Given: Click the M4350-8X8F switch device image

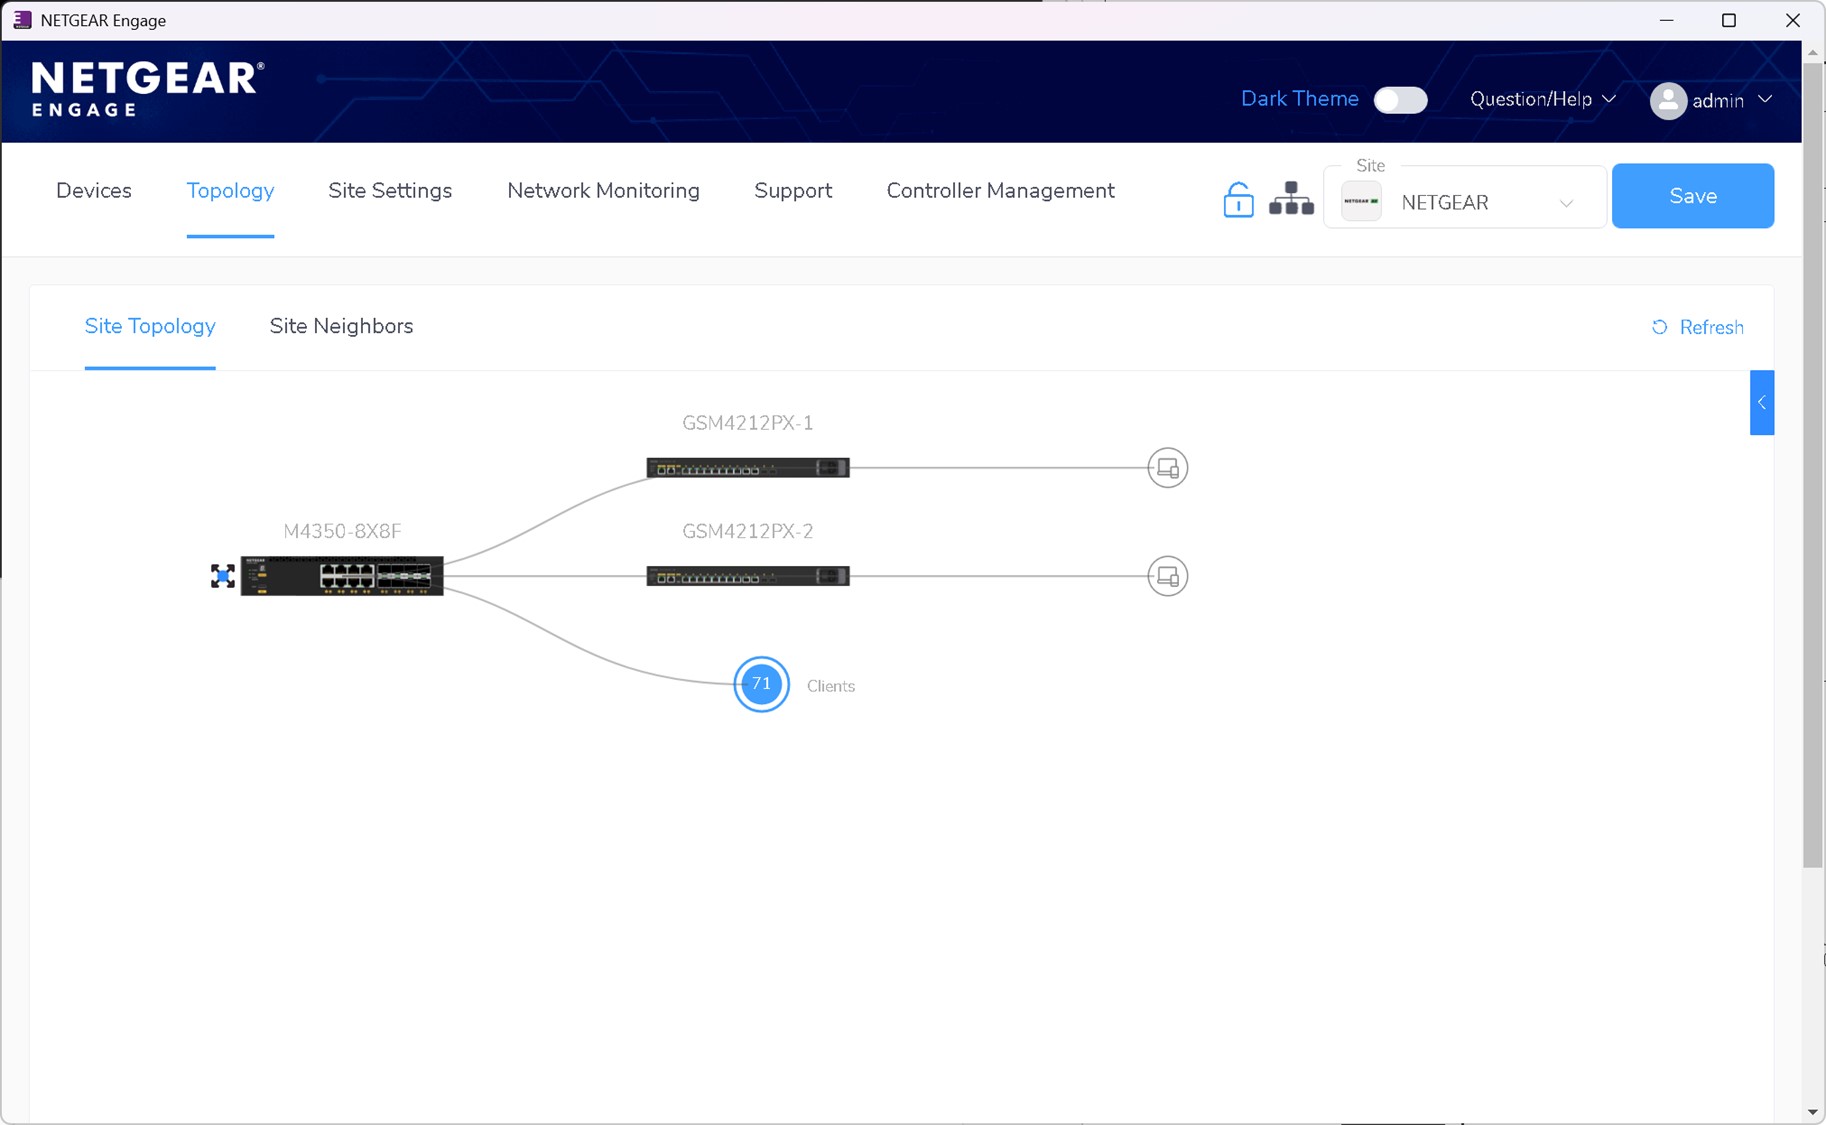Looking at the screenshot, I should click(342, 576).
